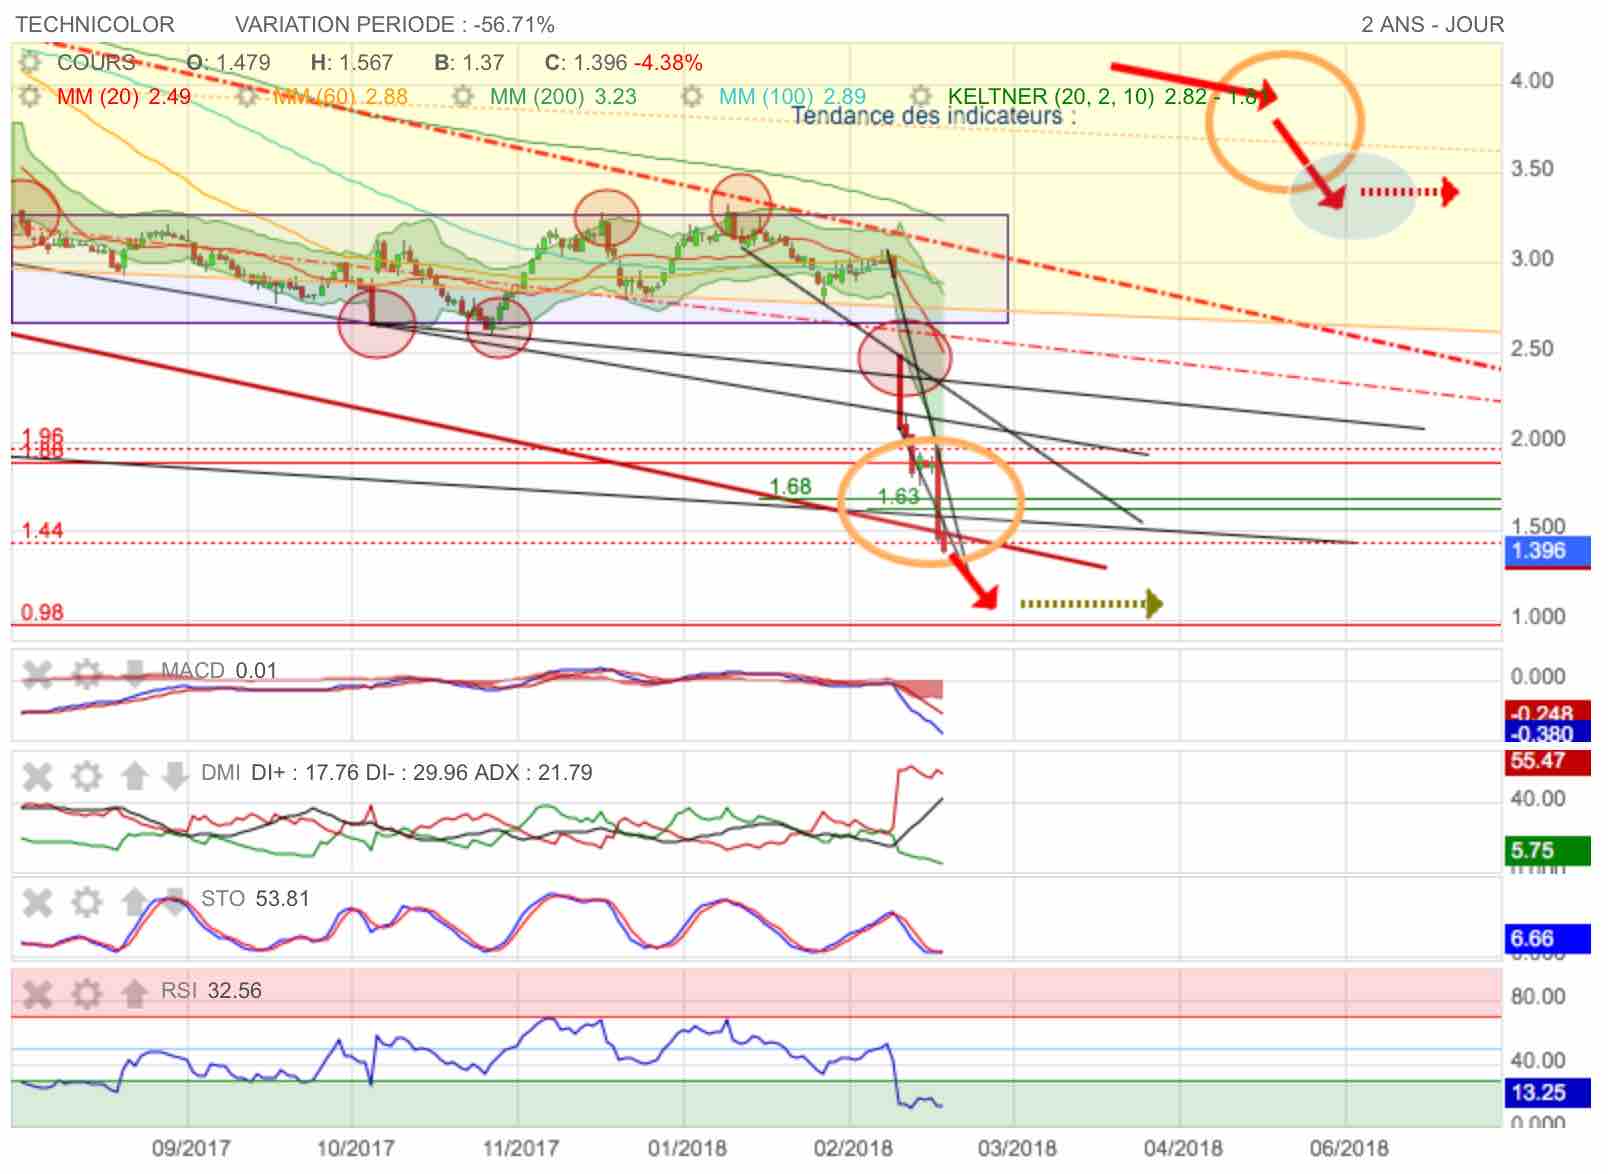
Task: Move the DMI panel up
Action: pos(134,776)
